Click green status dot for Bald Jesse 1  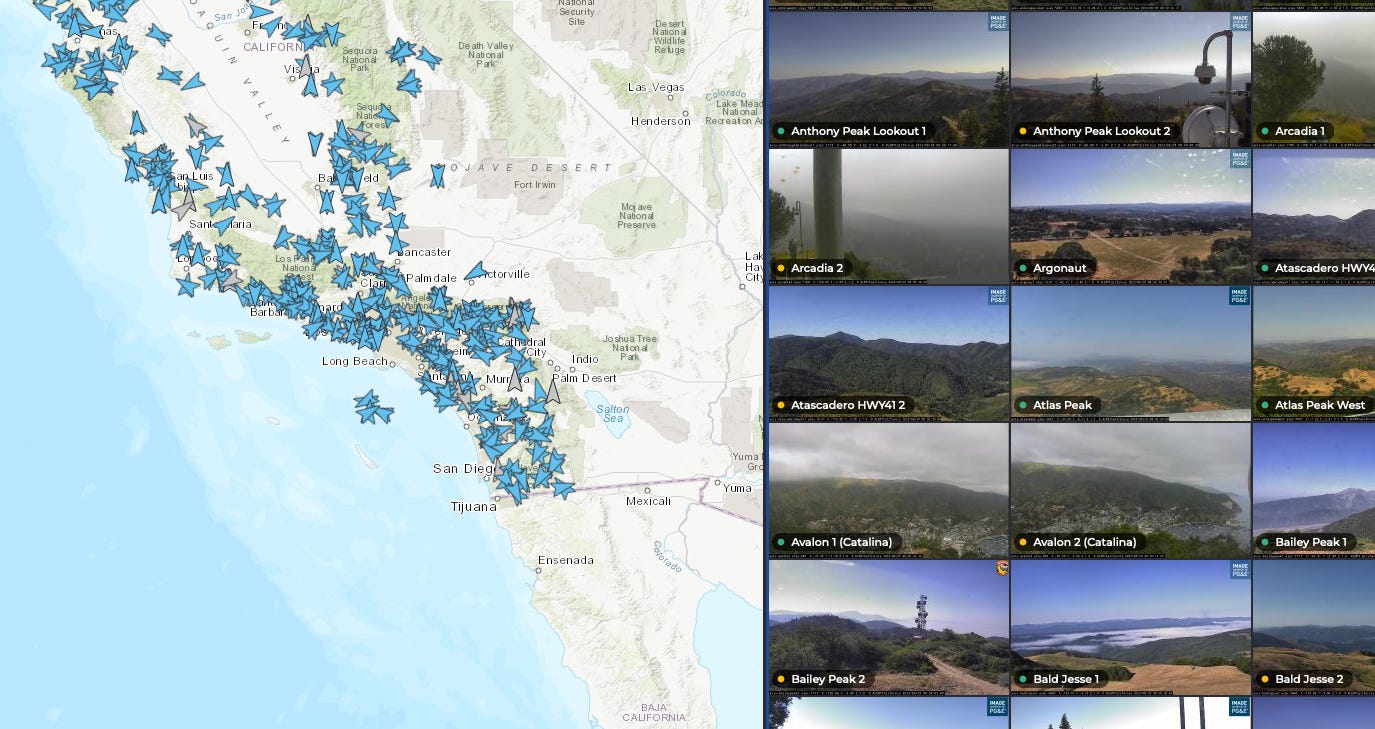pos(1022,679)
